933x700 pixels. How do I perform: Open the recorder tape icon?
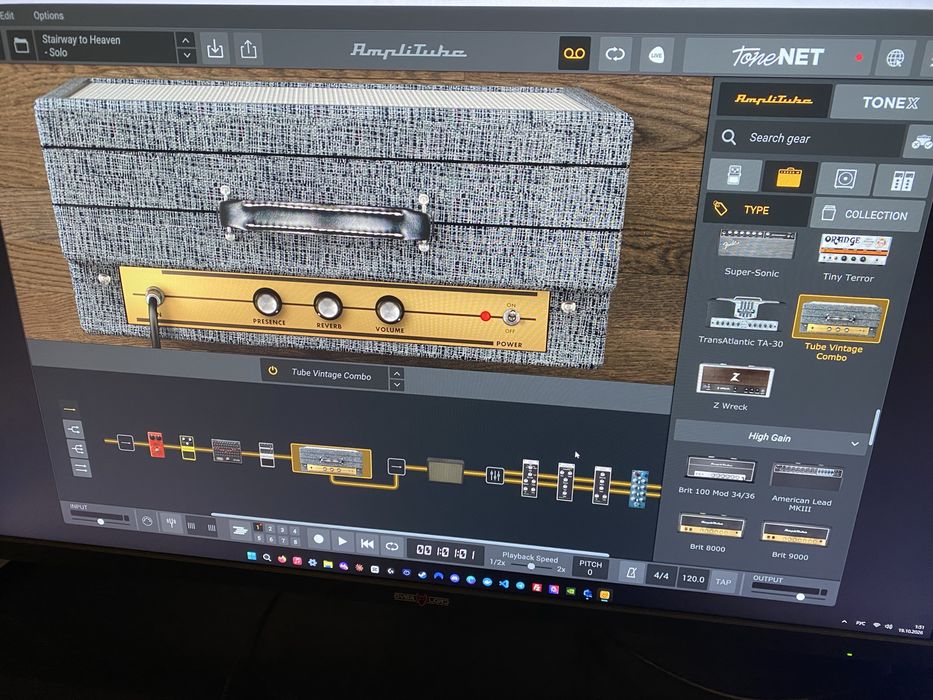pos(574,54)
